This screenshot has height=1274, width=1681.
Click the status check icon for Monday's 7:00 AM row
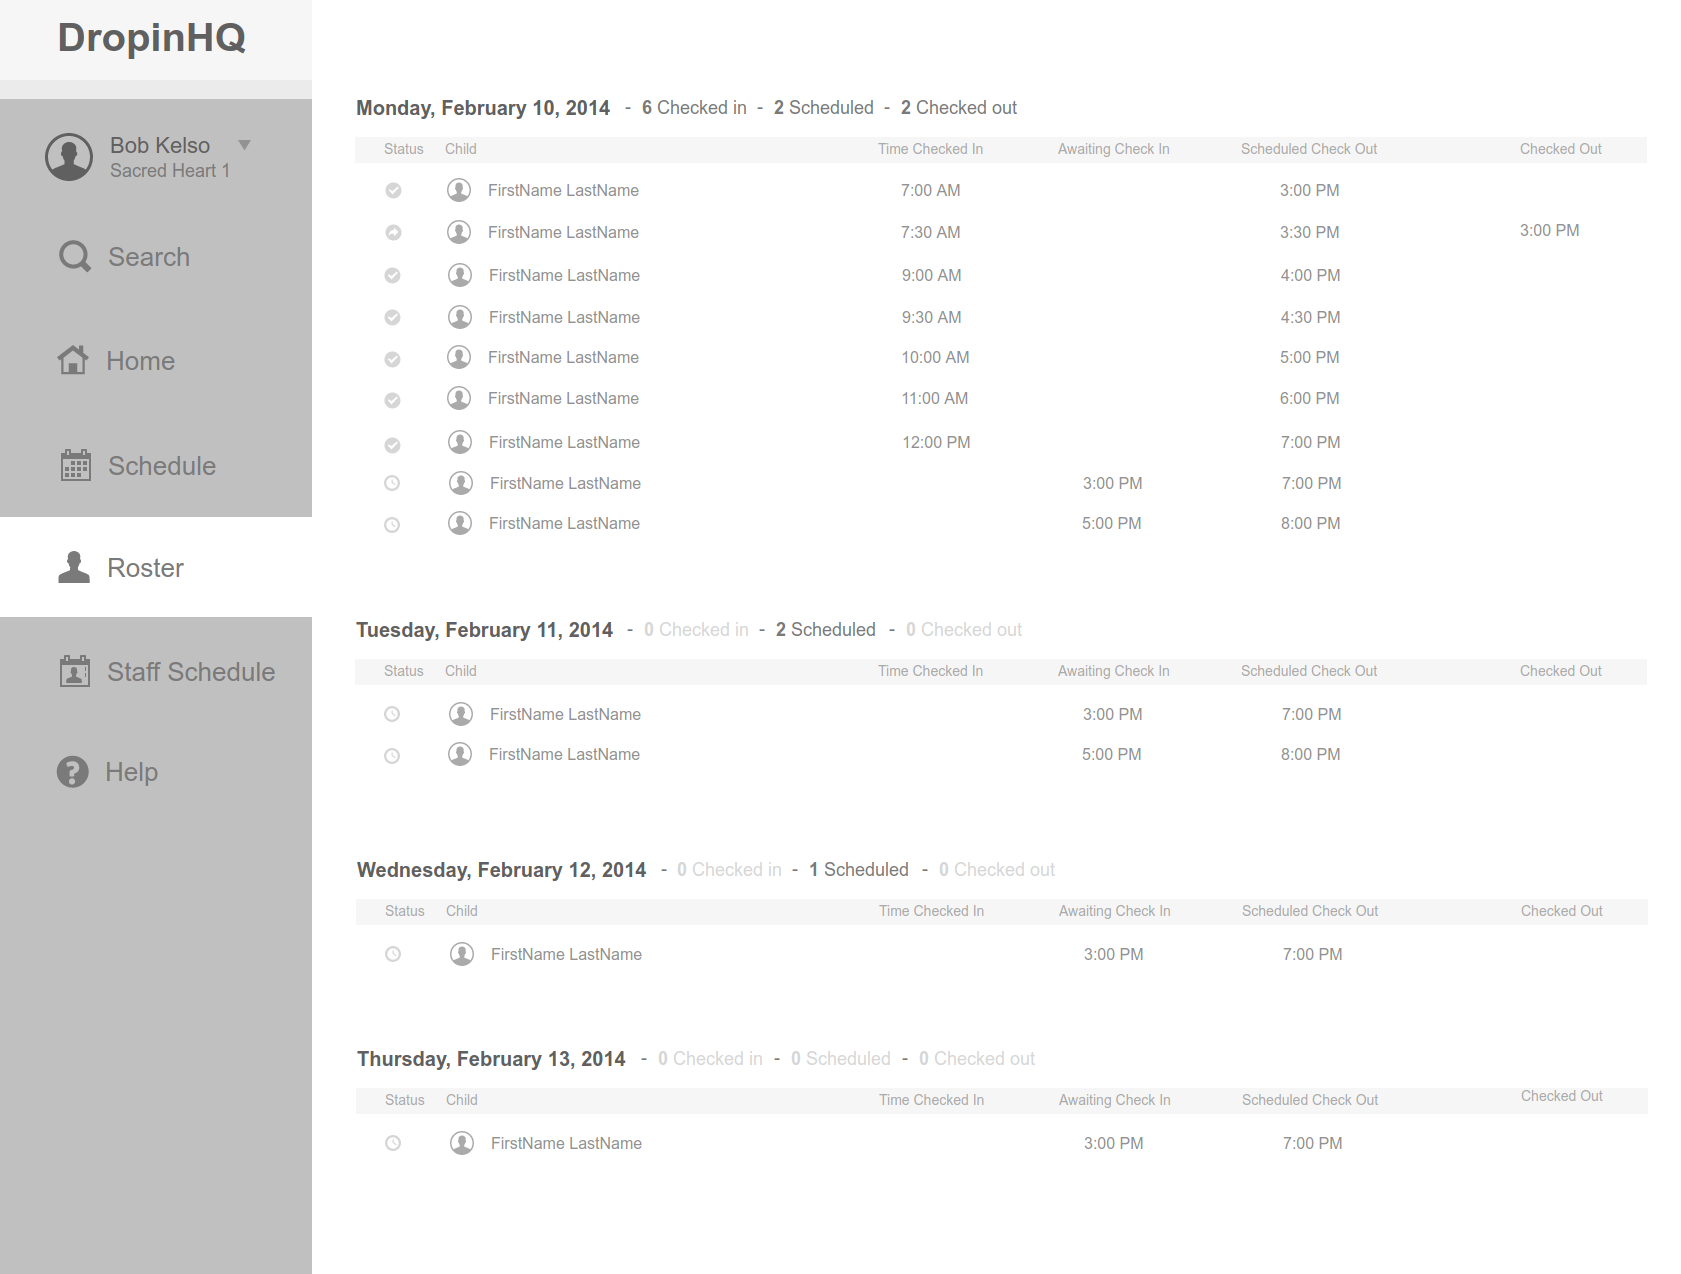pos(394,190)
